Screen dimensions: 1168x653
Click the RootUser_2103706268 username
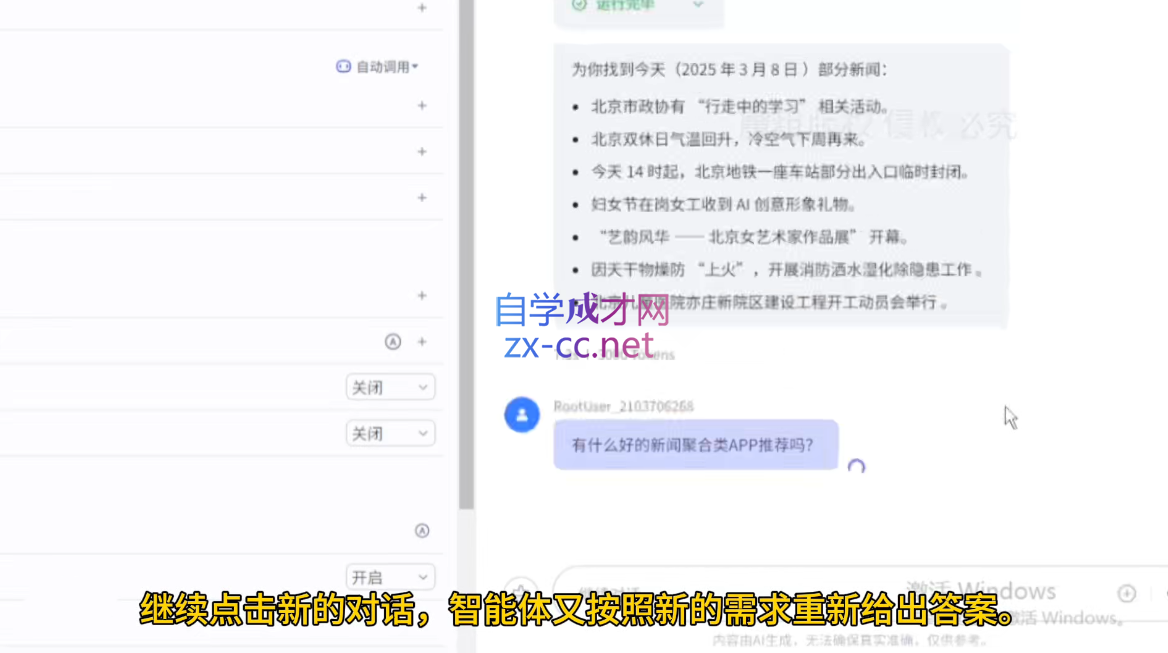623,406
